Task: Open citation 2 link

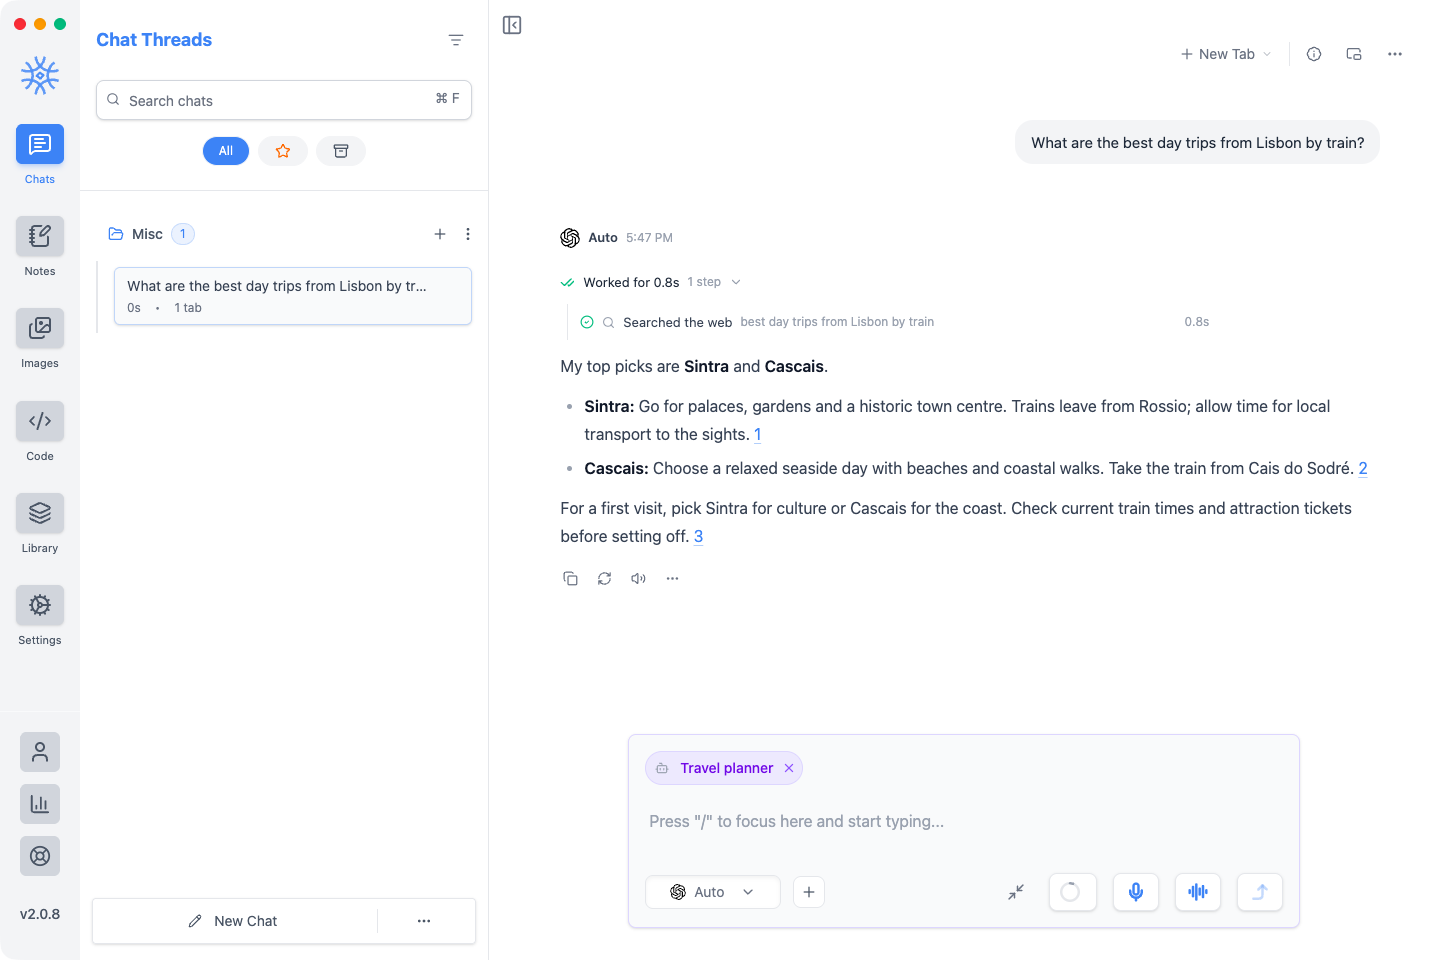Action: point(1363,468)
